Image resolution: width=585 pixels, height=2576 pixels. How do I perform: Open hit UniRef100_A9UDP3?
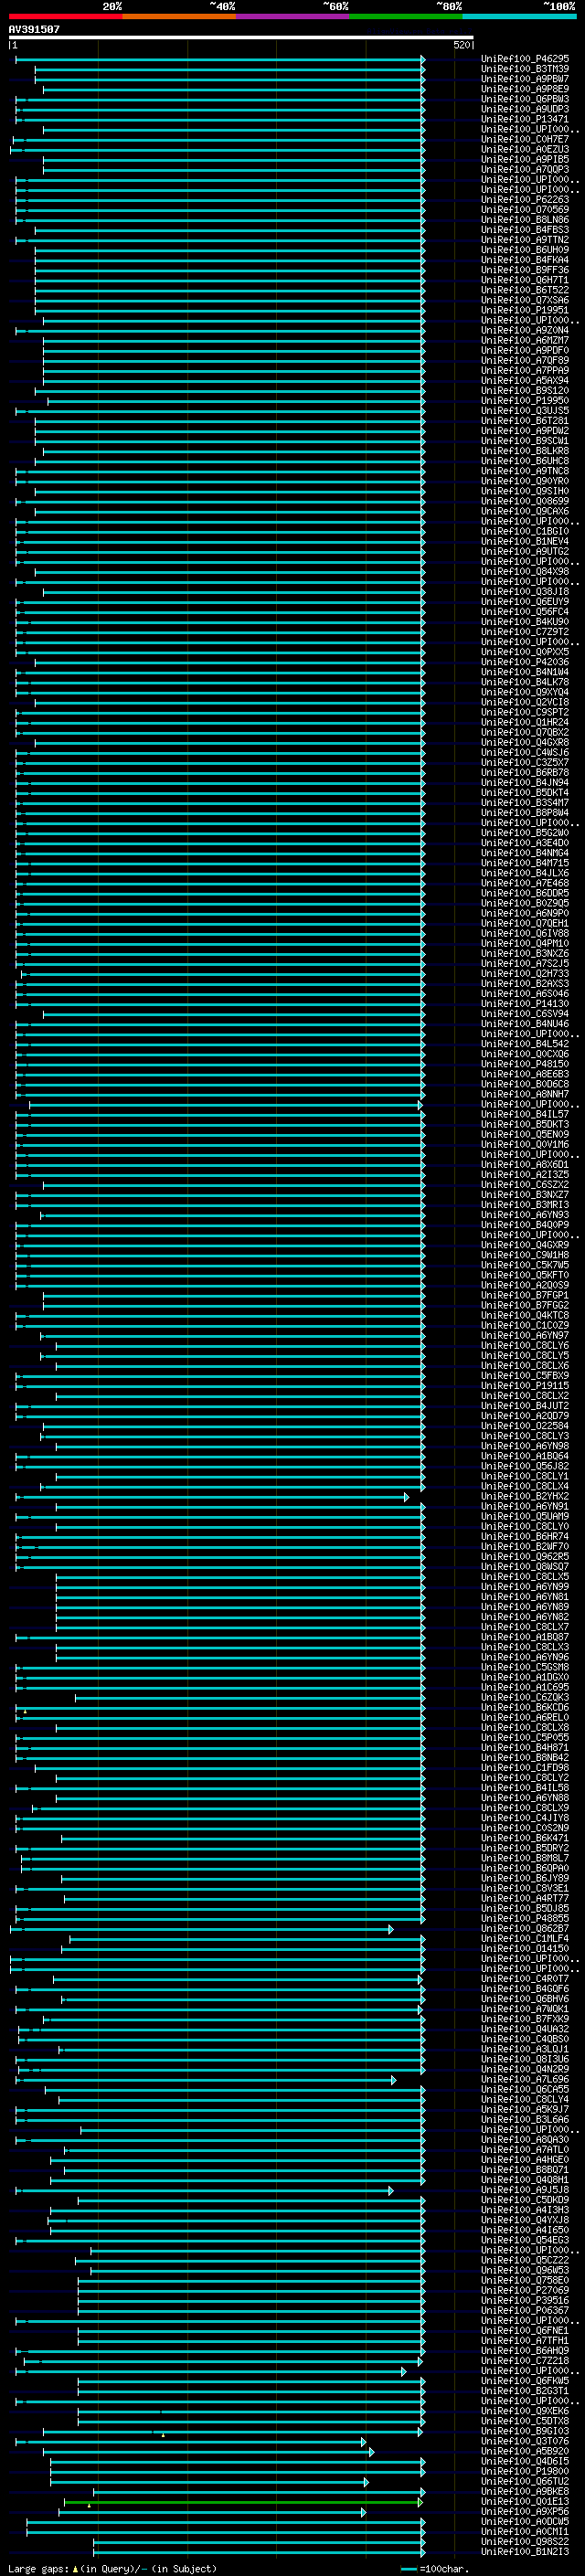click(525, 109)
